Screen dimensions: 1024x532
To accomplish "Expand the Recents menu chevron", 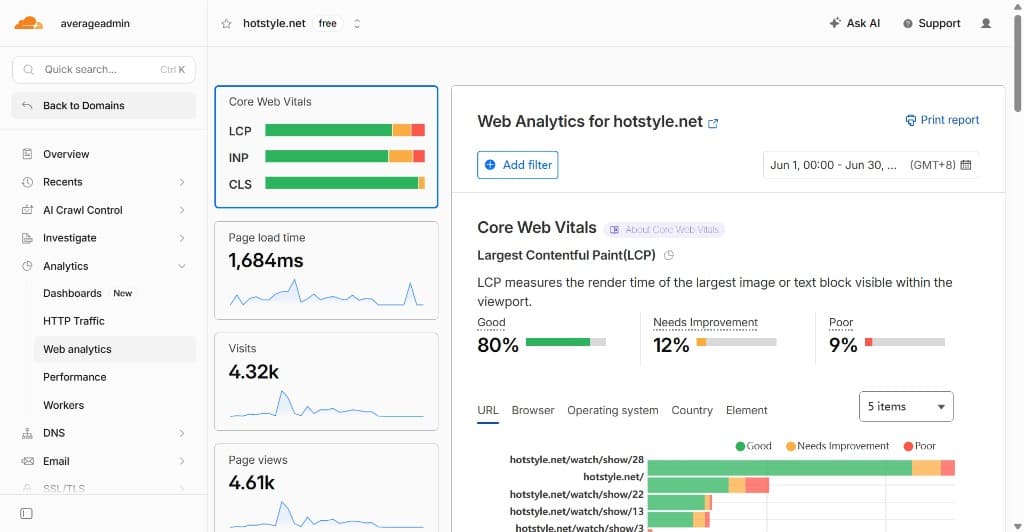I will (182, 182).
